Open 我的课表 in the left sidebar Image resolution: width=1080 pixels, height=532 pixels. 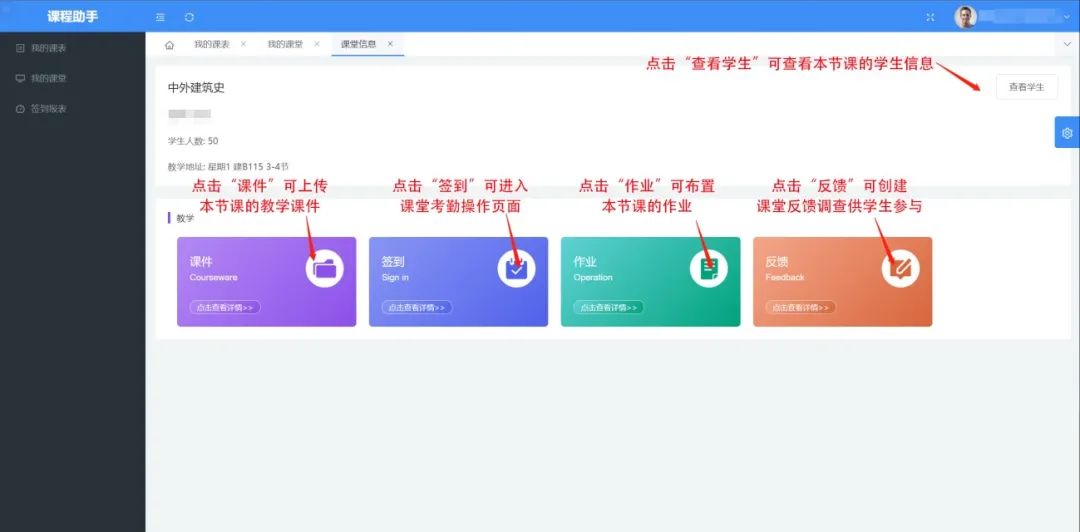(x=48, y=48)
